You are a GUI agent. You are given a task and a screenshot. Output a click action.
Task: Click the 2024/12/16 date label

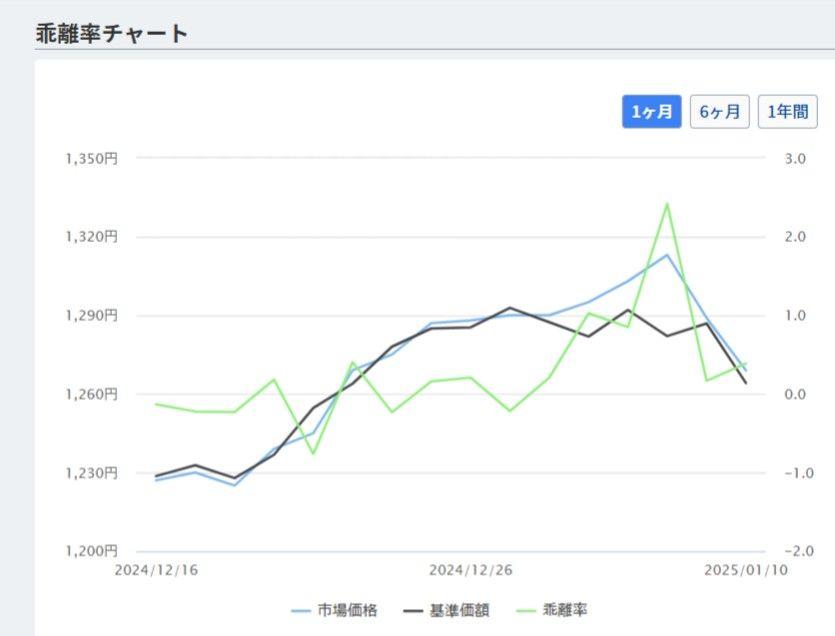coord(156,570)
